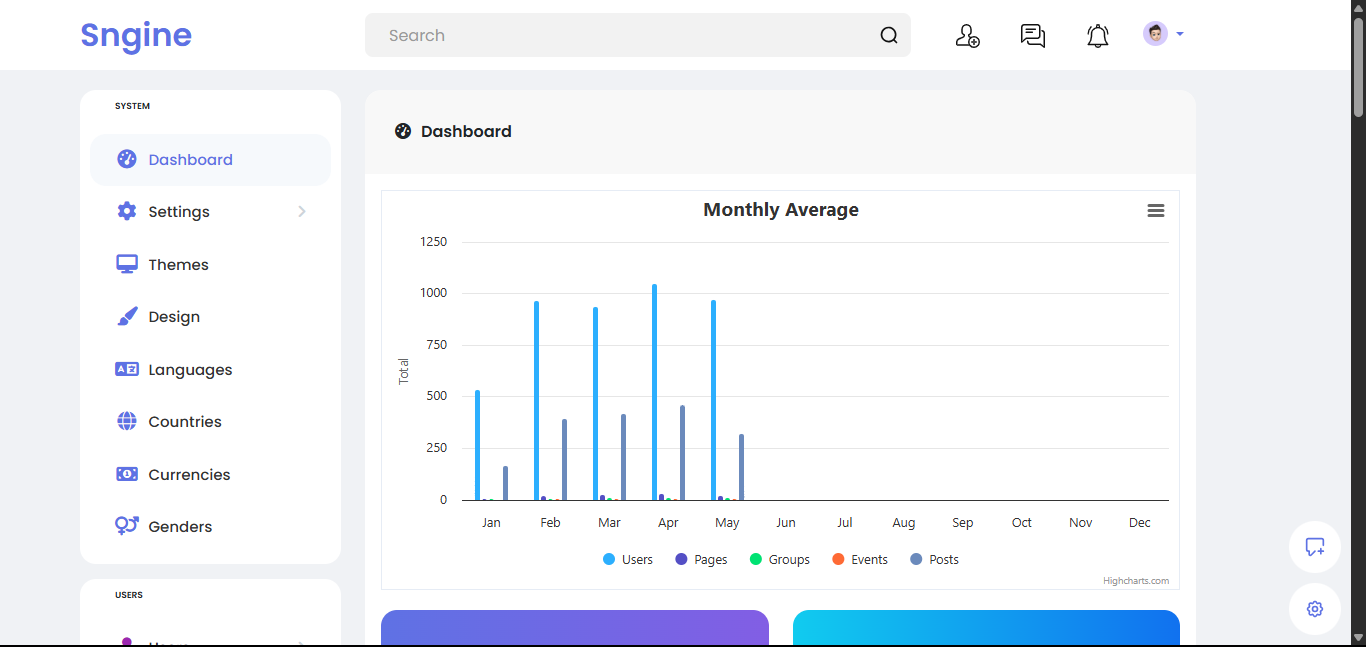Click the Themes monitor icon
Image resolution: width=1366 pixels, height=647 pixels.
(x=127, y=264)
